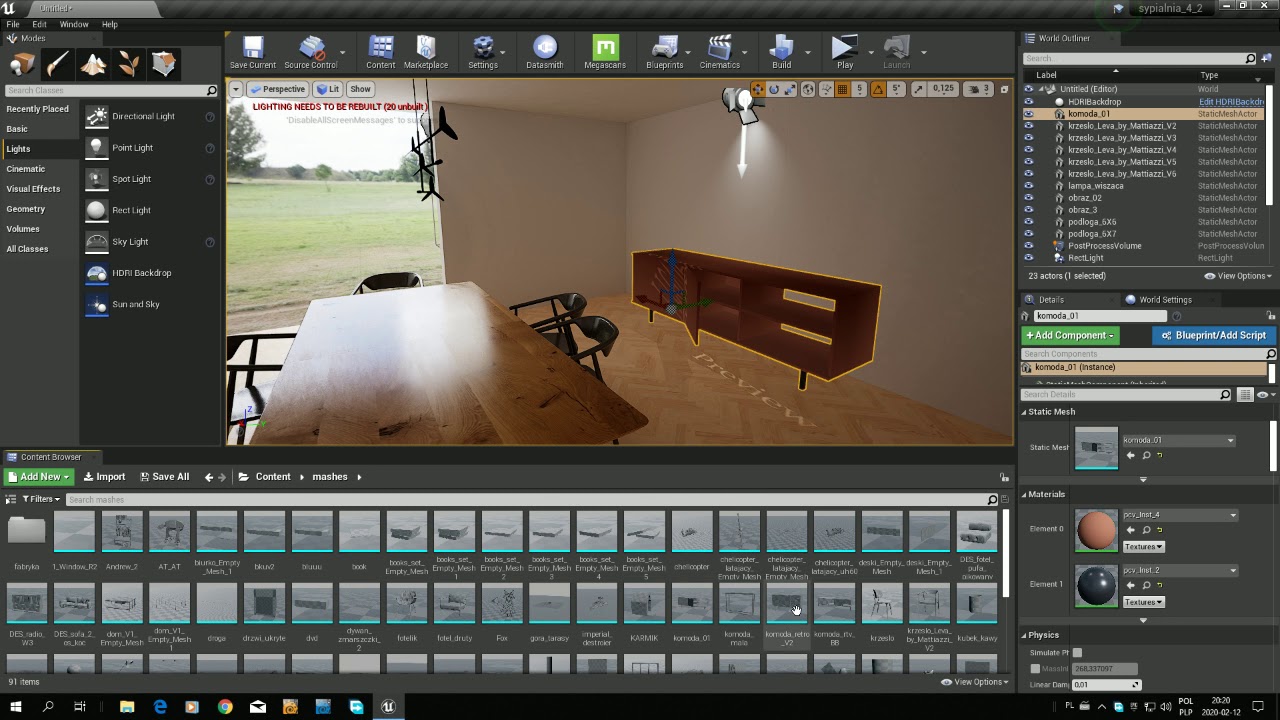Open the File menu

[x=12, y=24]
